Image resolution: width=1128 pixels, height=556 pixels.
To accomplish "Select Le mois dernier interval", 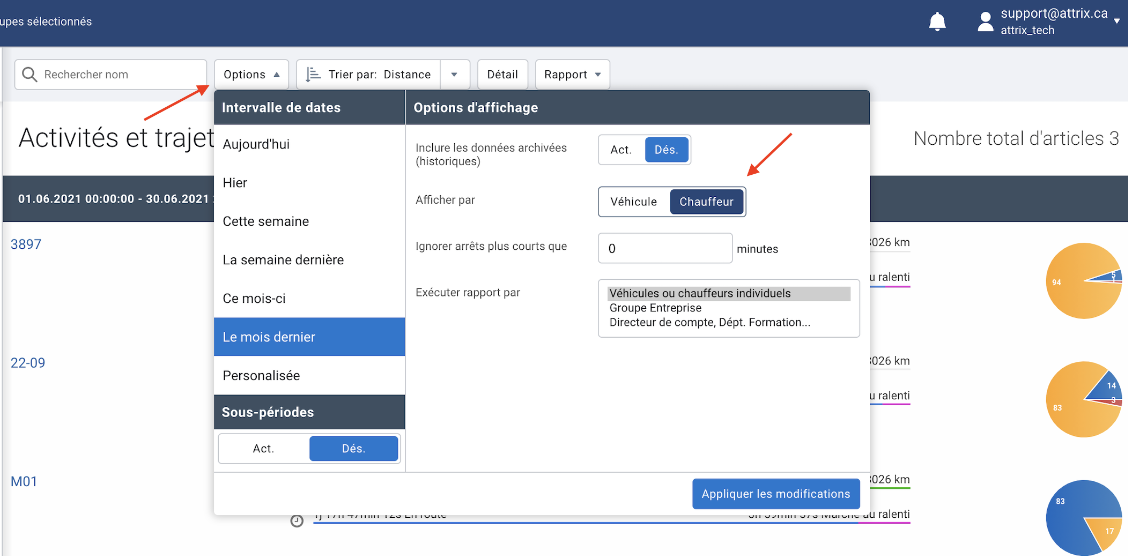I will (x=309, y=337).
